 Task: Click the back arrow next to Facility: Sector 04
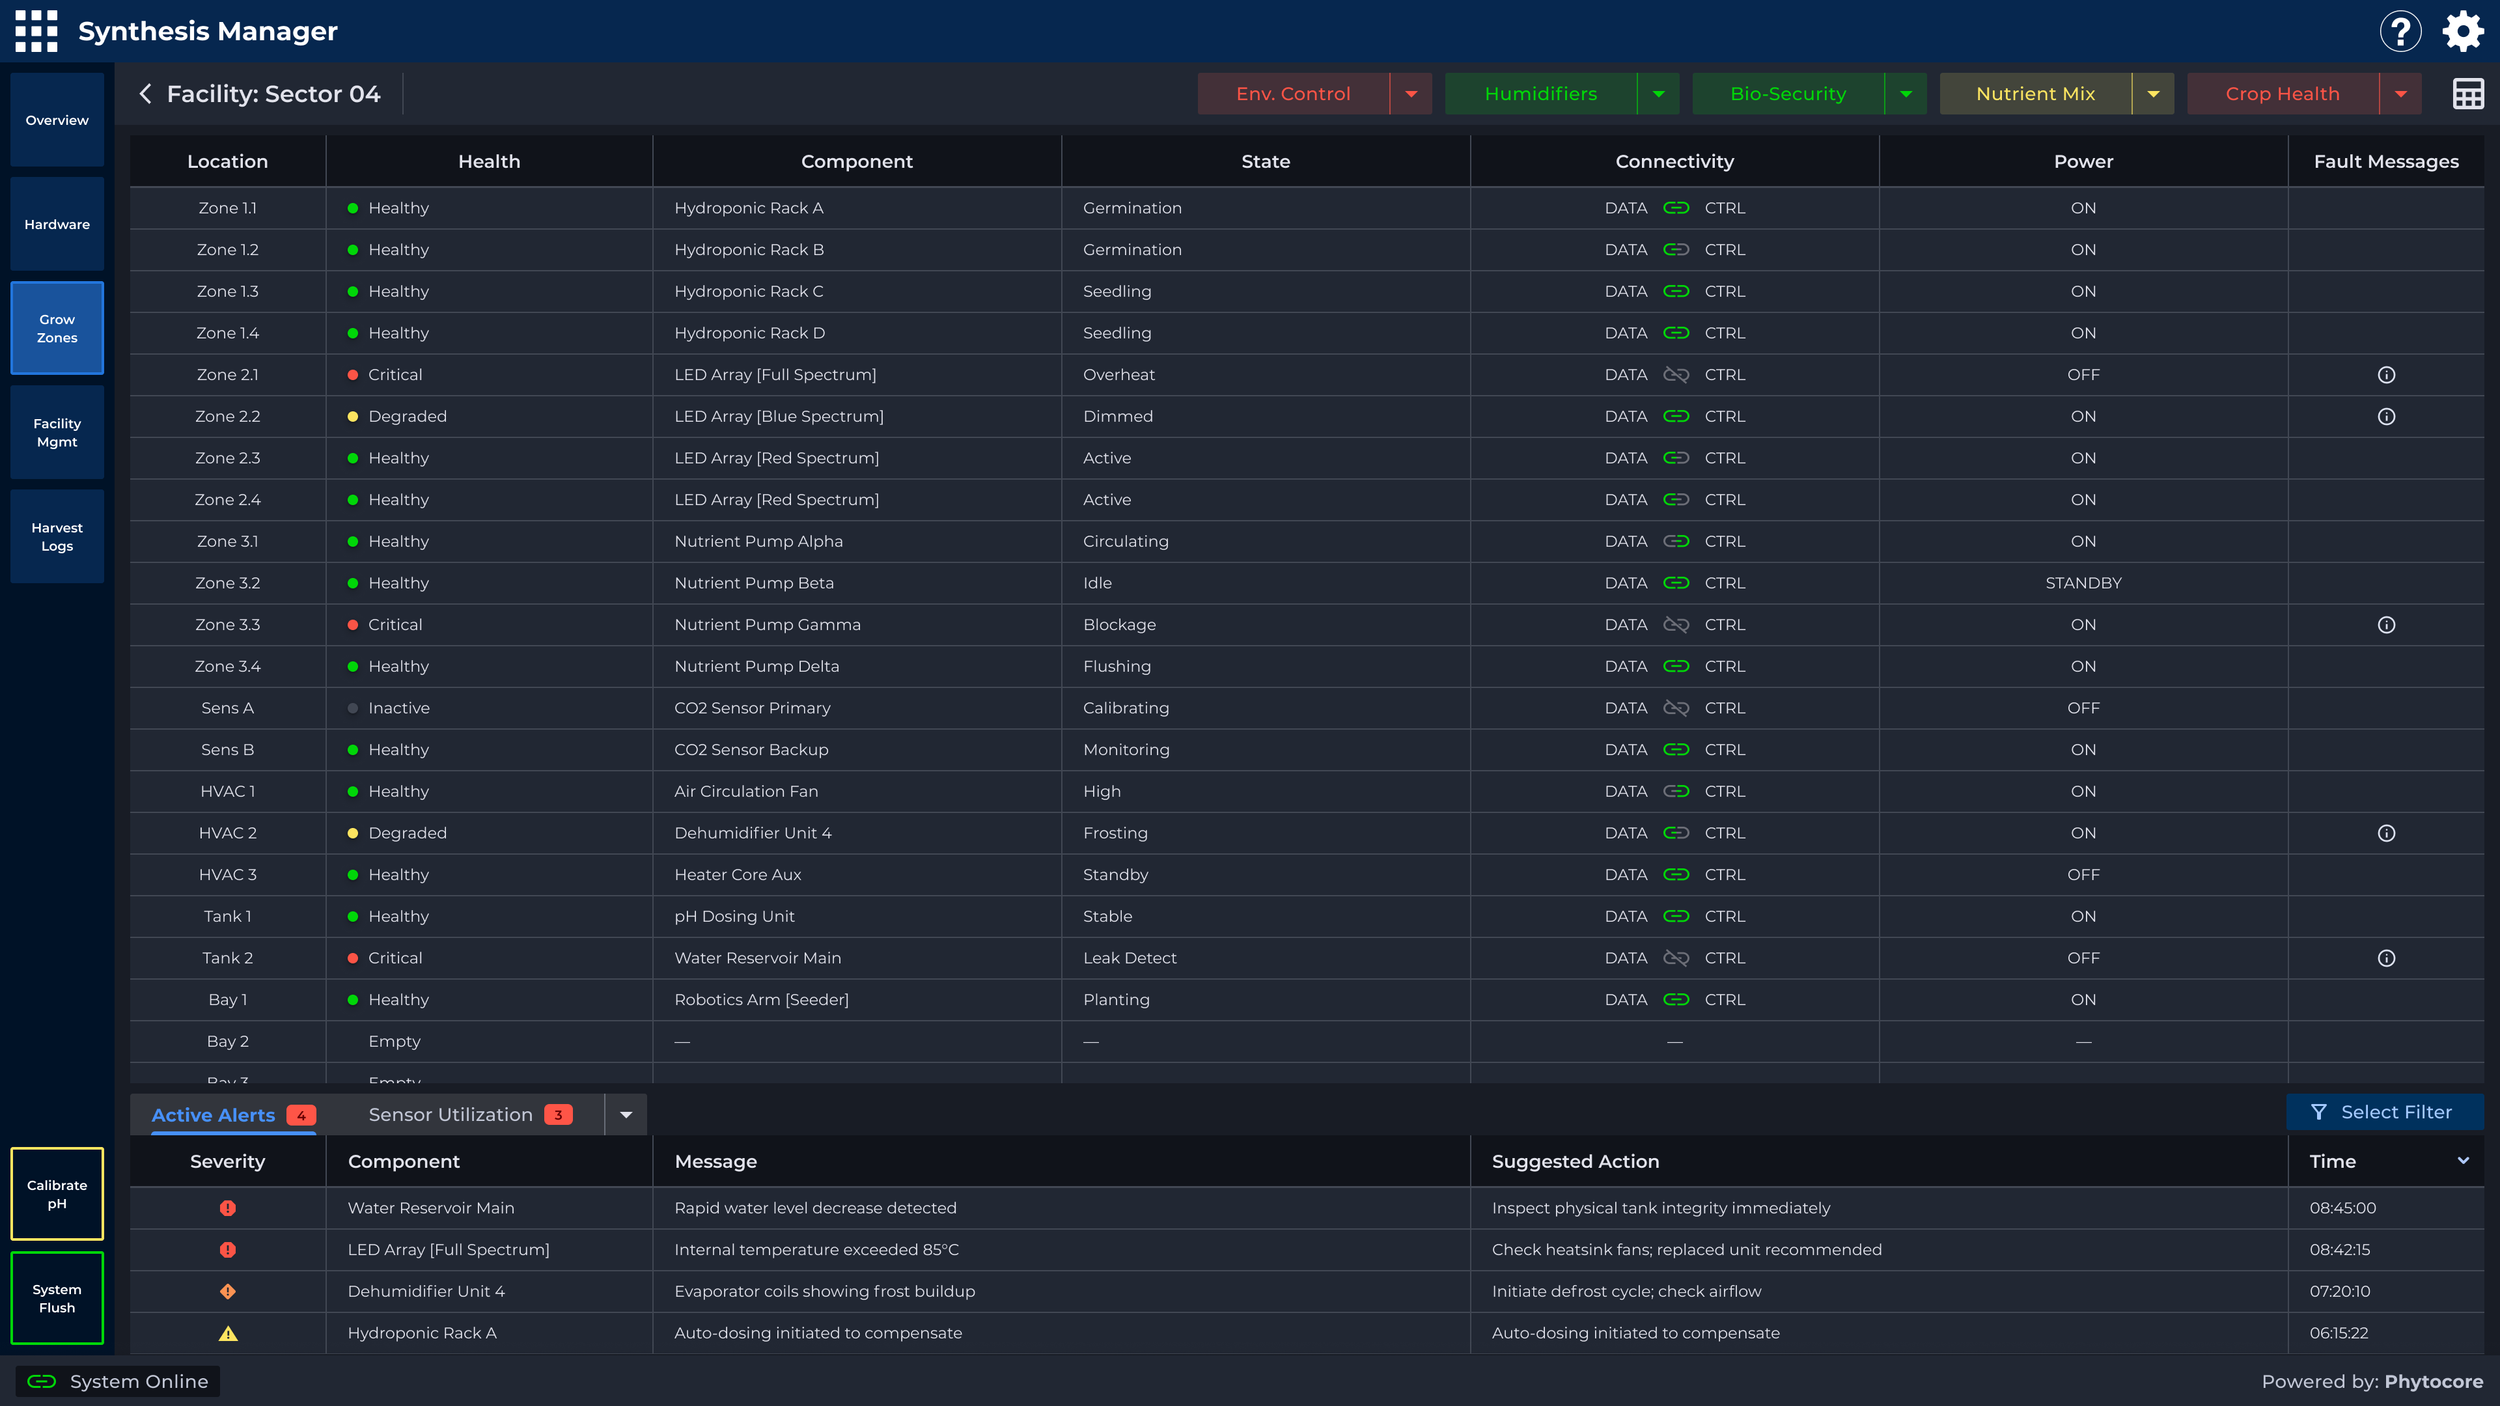pos(146,93)
